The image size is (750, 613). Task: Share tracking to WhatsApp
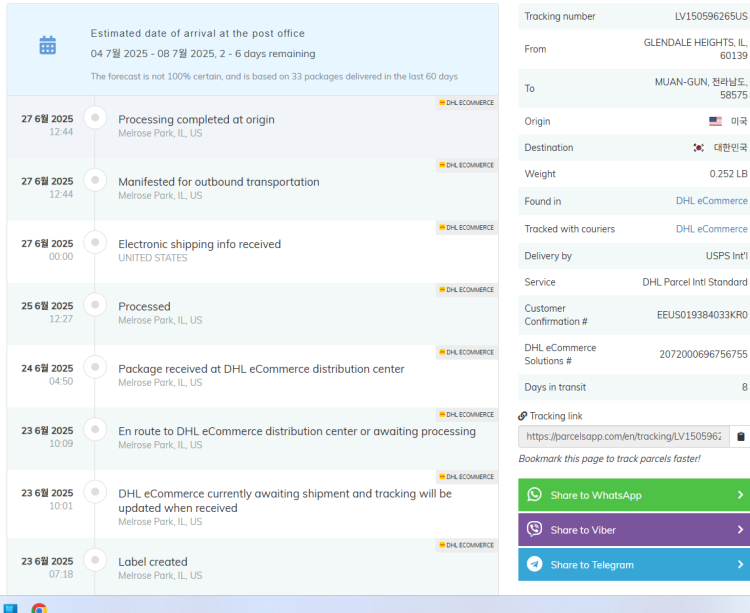(634, 495)
